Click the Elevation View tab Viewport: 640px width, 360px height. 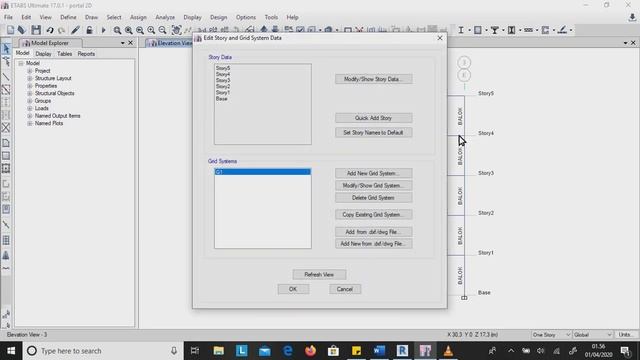click(170, 43)
